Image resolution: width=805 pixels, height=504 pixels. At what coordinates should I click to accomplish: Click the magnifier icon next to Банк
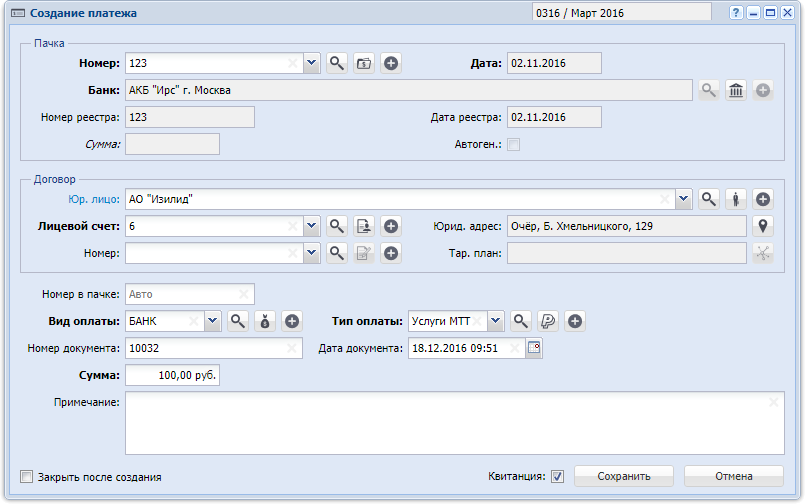[709, 90]
